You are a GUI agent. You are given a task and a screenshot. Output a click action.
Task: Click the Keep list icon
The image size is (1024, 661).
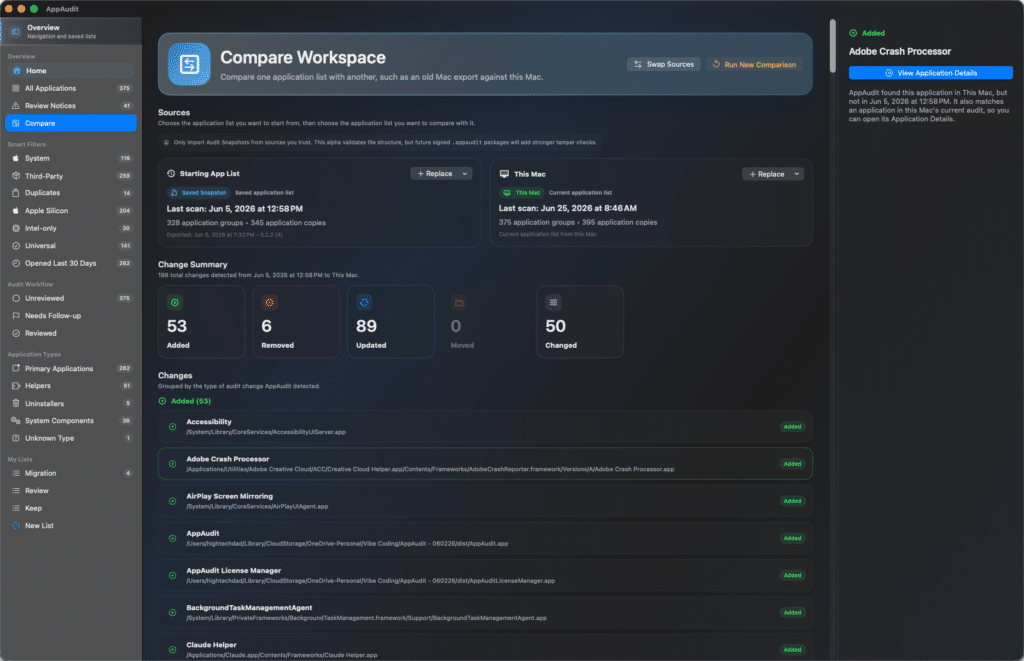point(16,508)
